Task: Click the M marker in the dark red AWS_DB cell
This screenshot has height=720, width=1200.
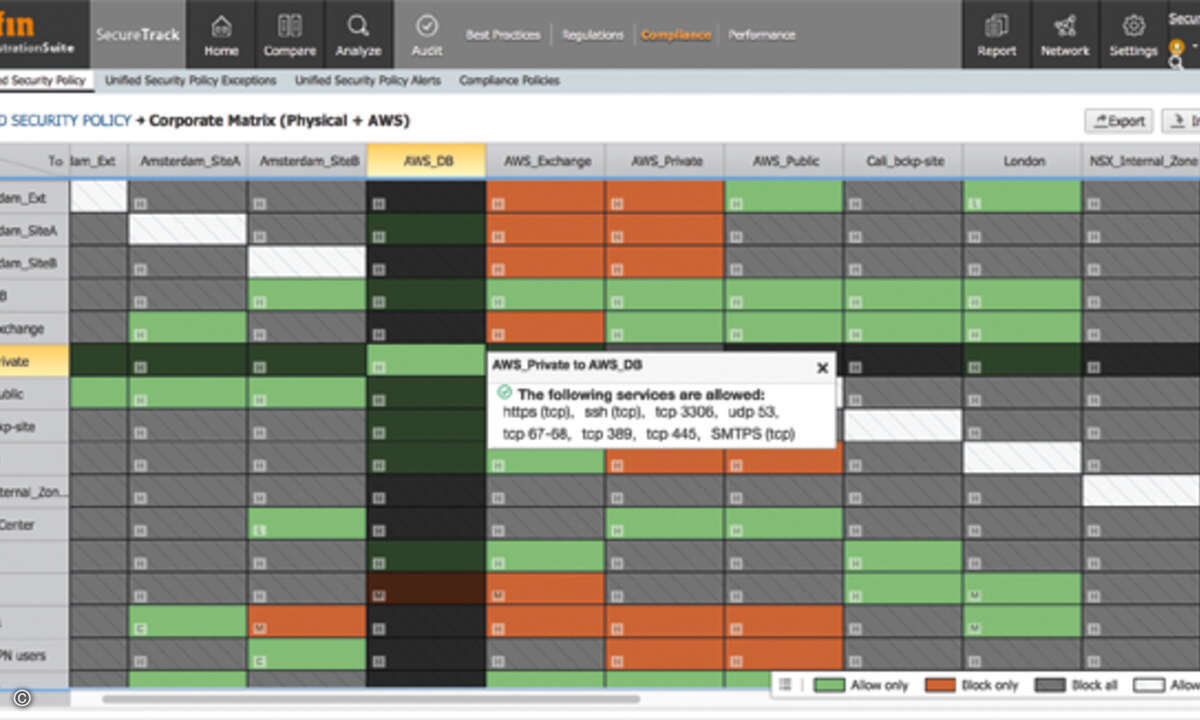Action: click(x=378, y=596)
